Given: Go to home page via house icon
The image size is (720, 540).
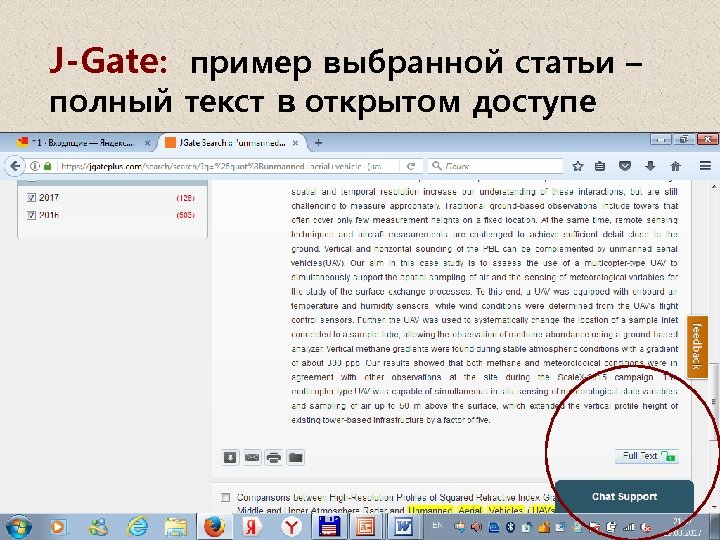Looking at the screenshot, I should pos(675,166).
